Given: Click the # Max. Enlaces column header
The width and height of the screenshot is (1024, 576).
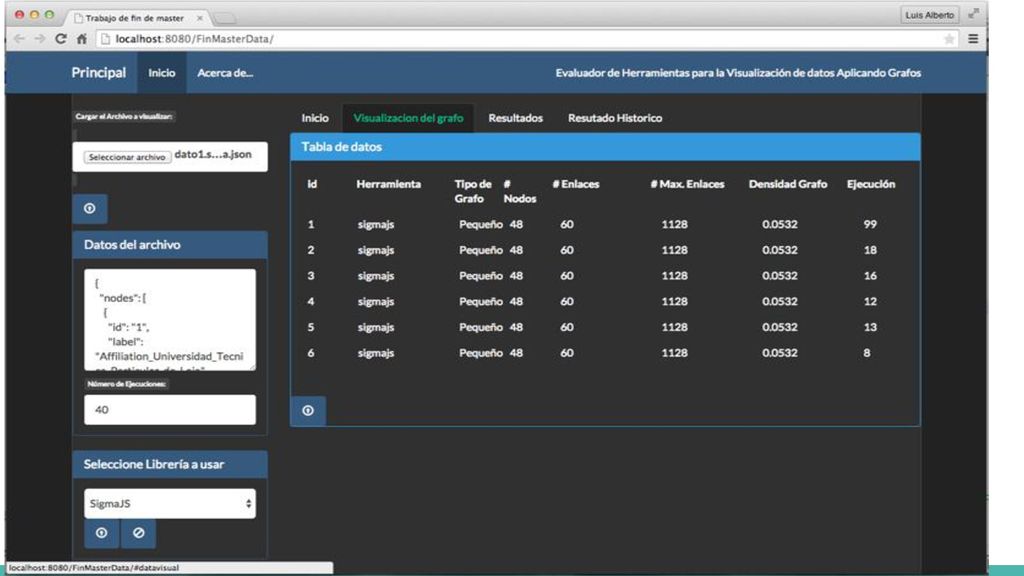Looking at the screenshot, I should (x=687, y=184).
